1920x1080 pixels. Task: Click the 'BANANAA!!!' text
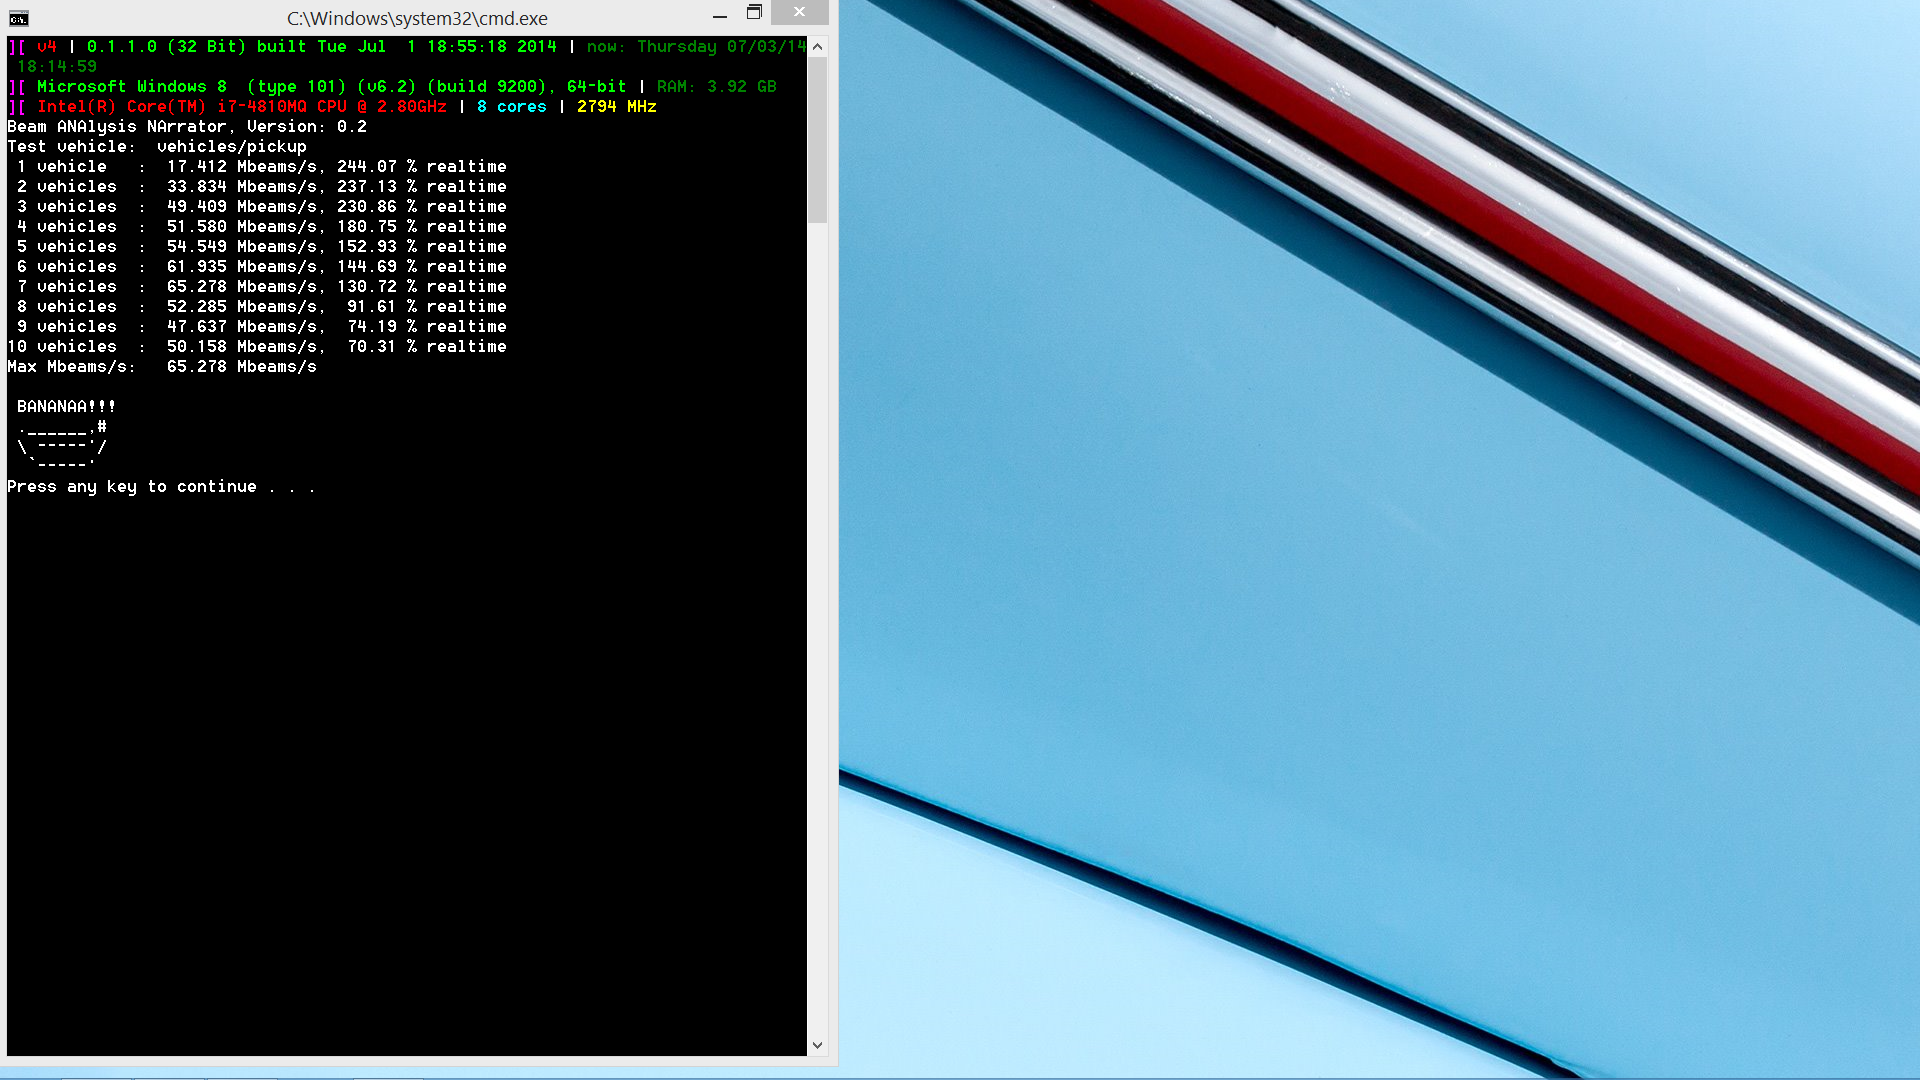click(66, 407)
